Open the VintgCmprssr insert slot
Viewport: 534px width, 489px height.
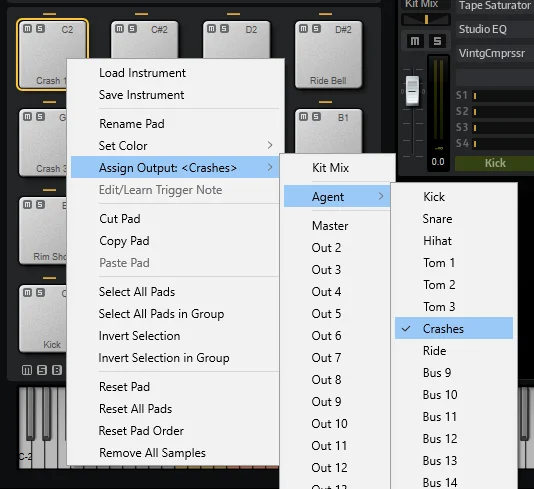495,53
